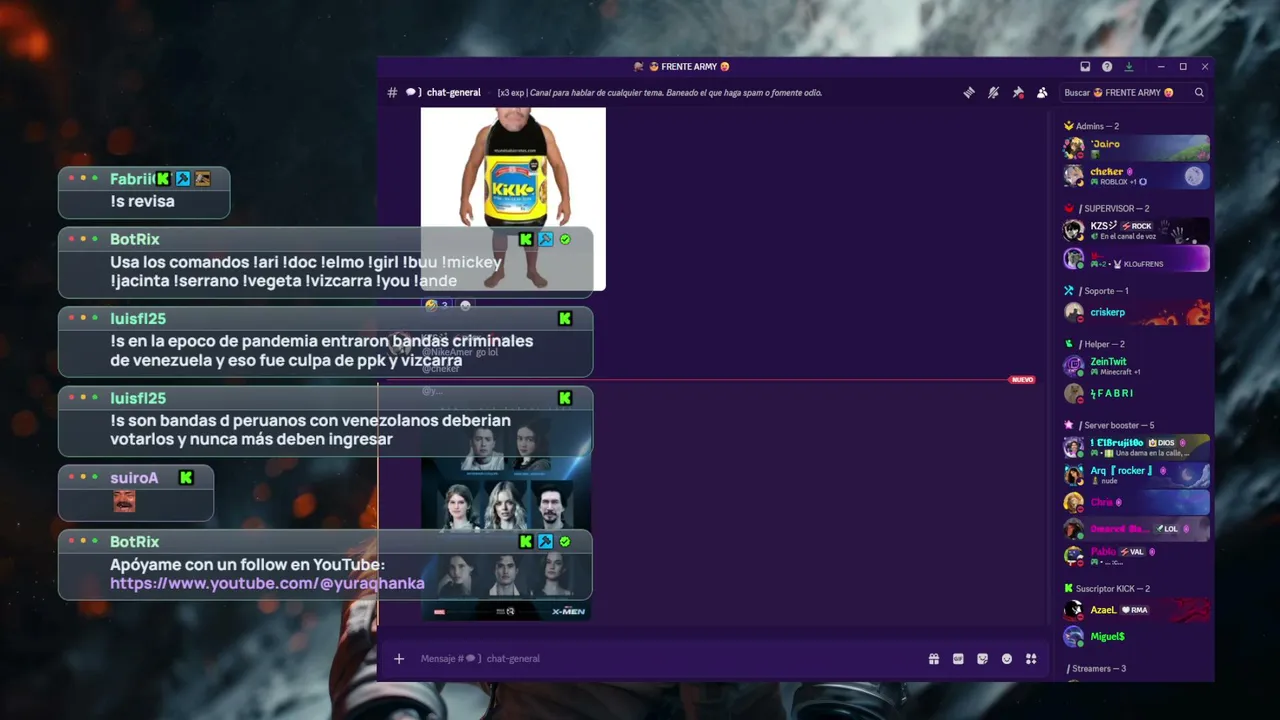
Task: Click ZeinTwit's avatar in member list
Action: [x=1074, y=366]
